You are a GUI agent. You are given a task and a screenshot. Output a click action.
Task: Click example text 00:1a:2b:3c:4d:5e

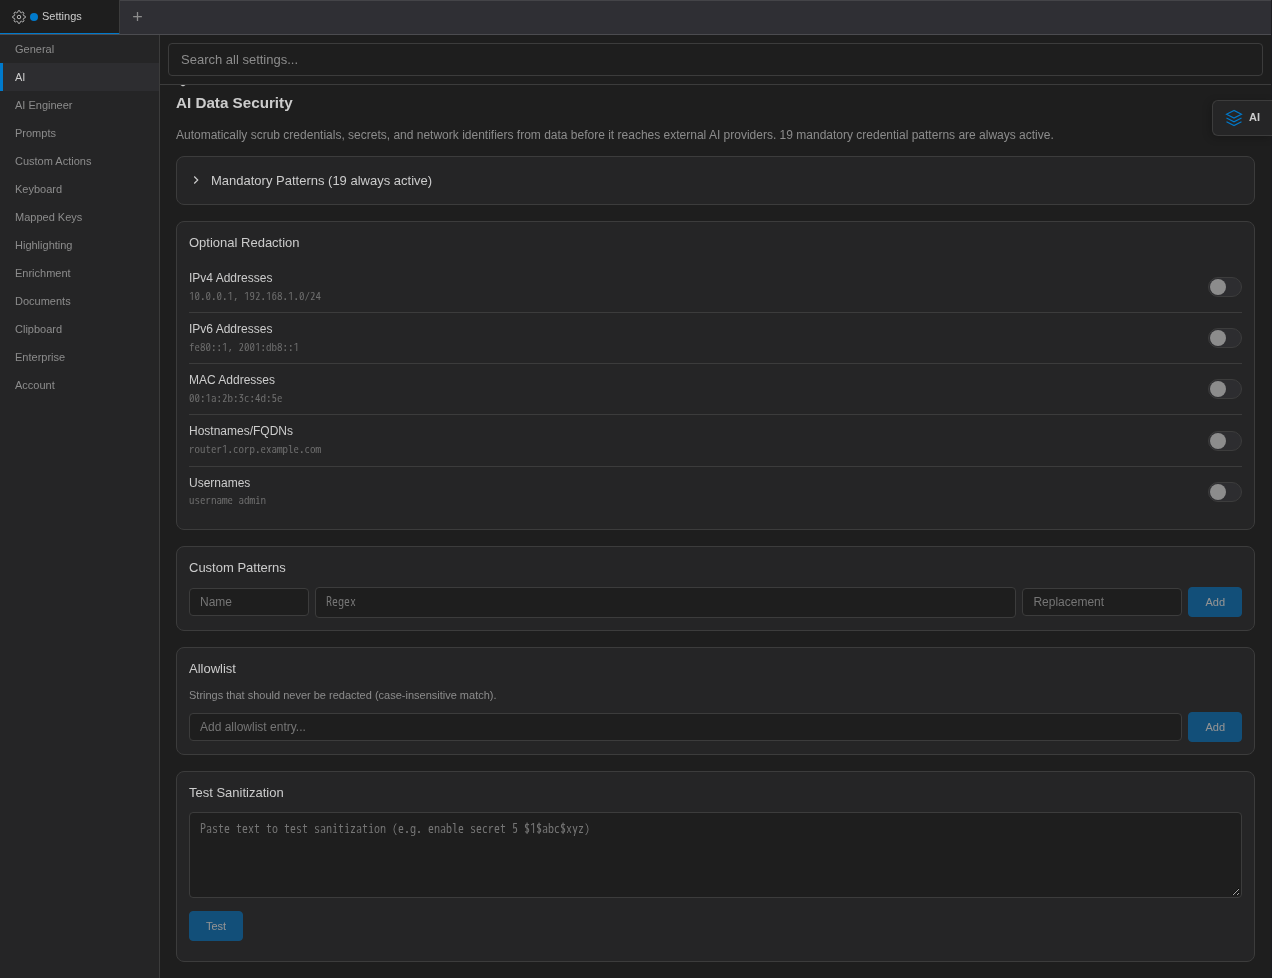[236, 399]
